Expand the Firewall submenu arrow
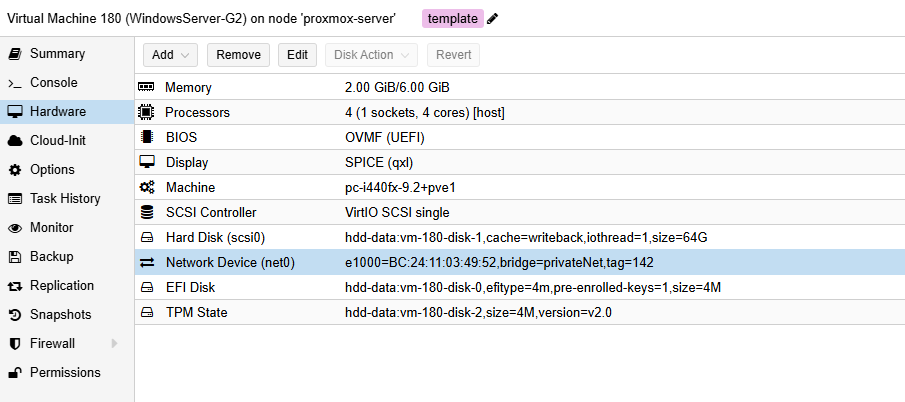Viewport: 905px width, 402px height. (114, 344)
